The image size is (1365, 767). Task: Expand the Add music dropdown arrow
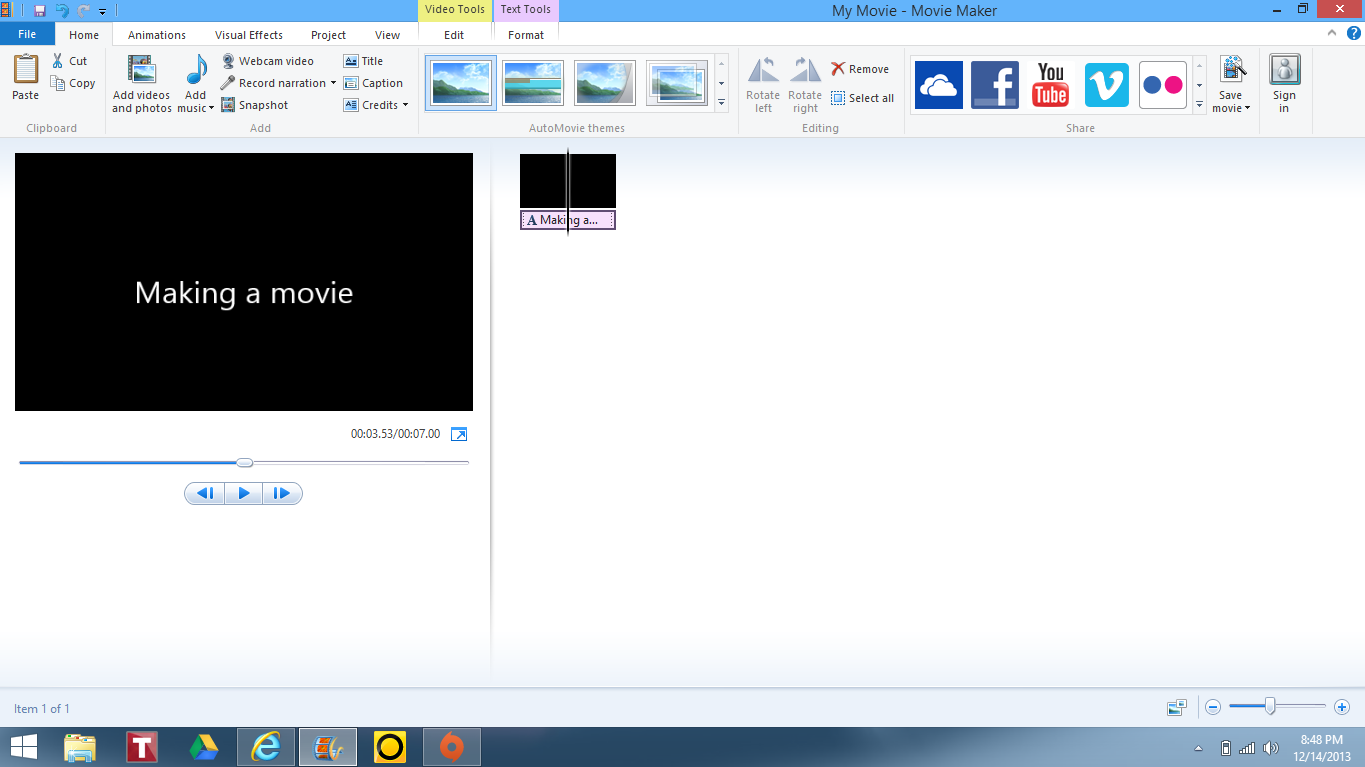click(x=211, y=108)
